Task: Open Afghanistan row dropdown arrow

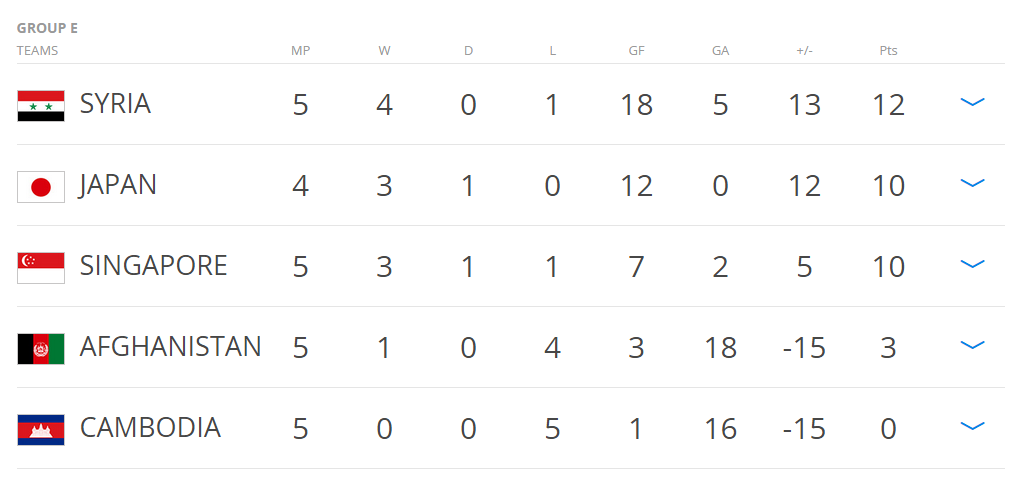Action: coord(972,346)
